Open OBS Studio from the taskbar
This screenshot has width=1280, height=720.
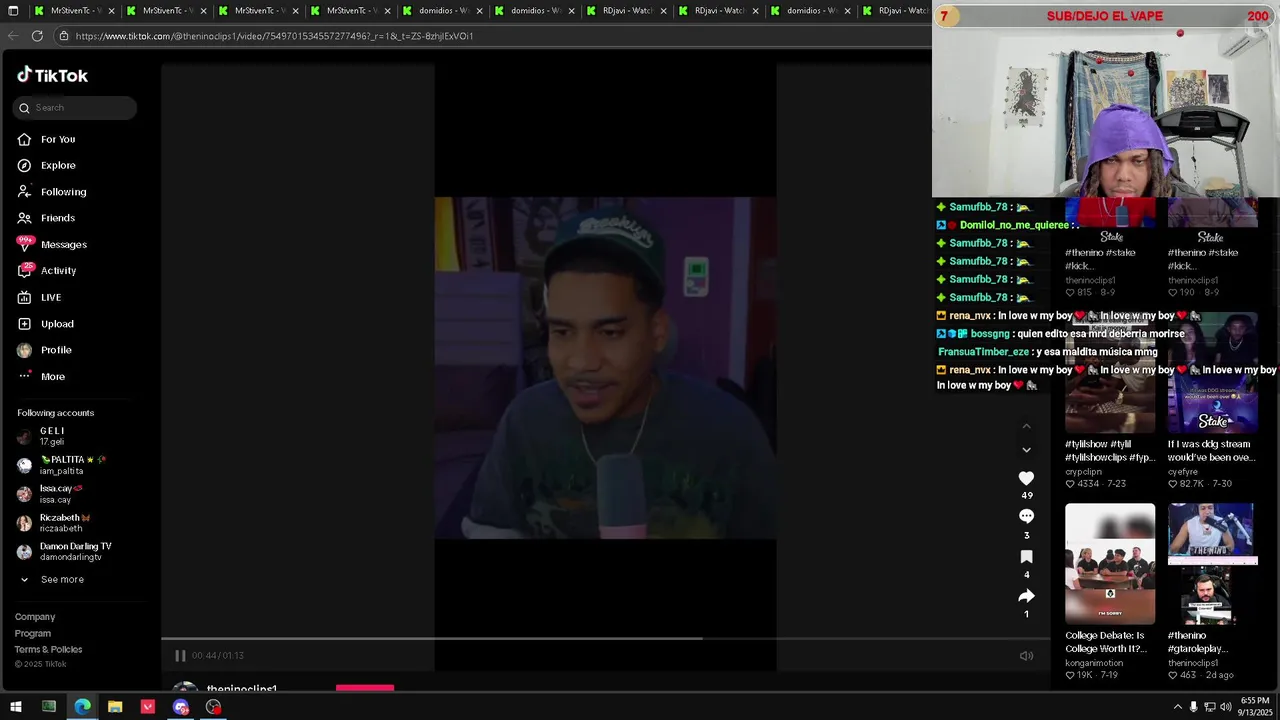point(213,707)
